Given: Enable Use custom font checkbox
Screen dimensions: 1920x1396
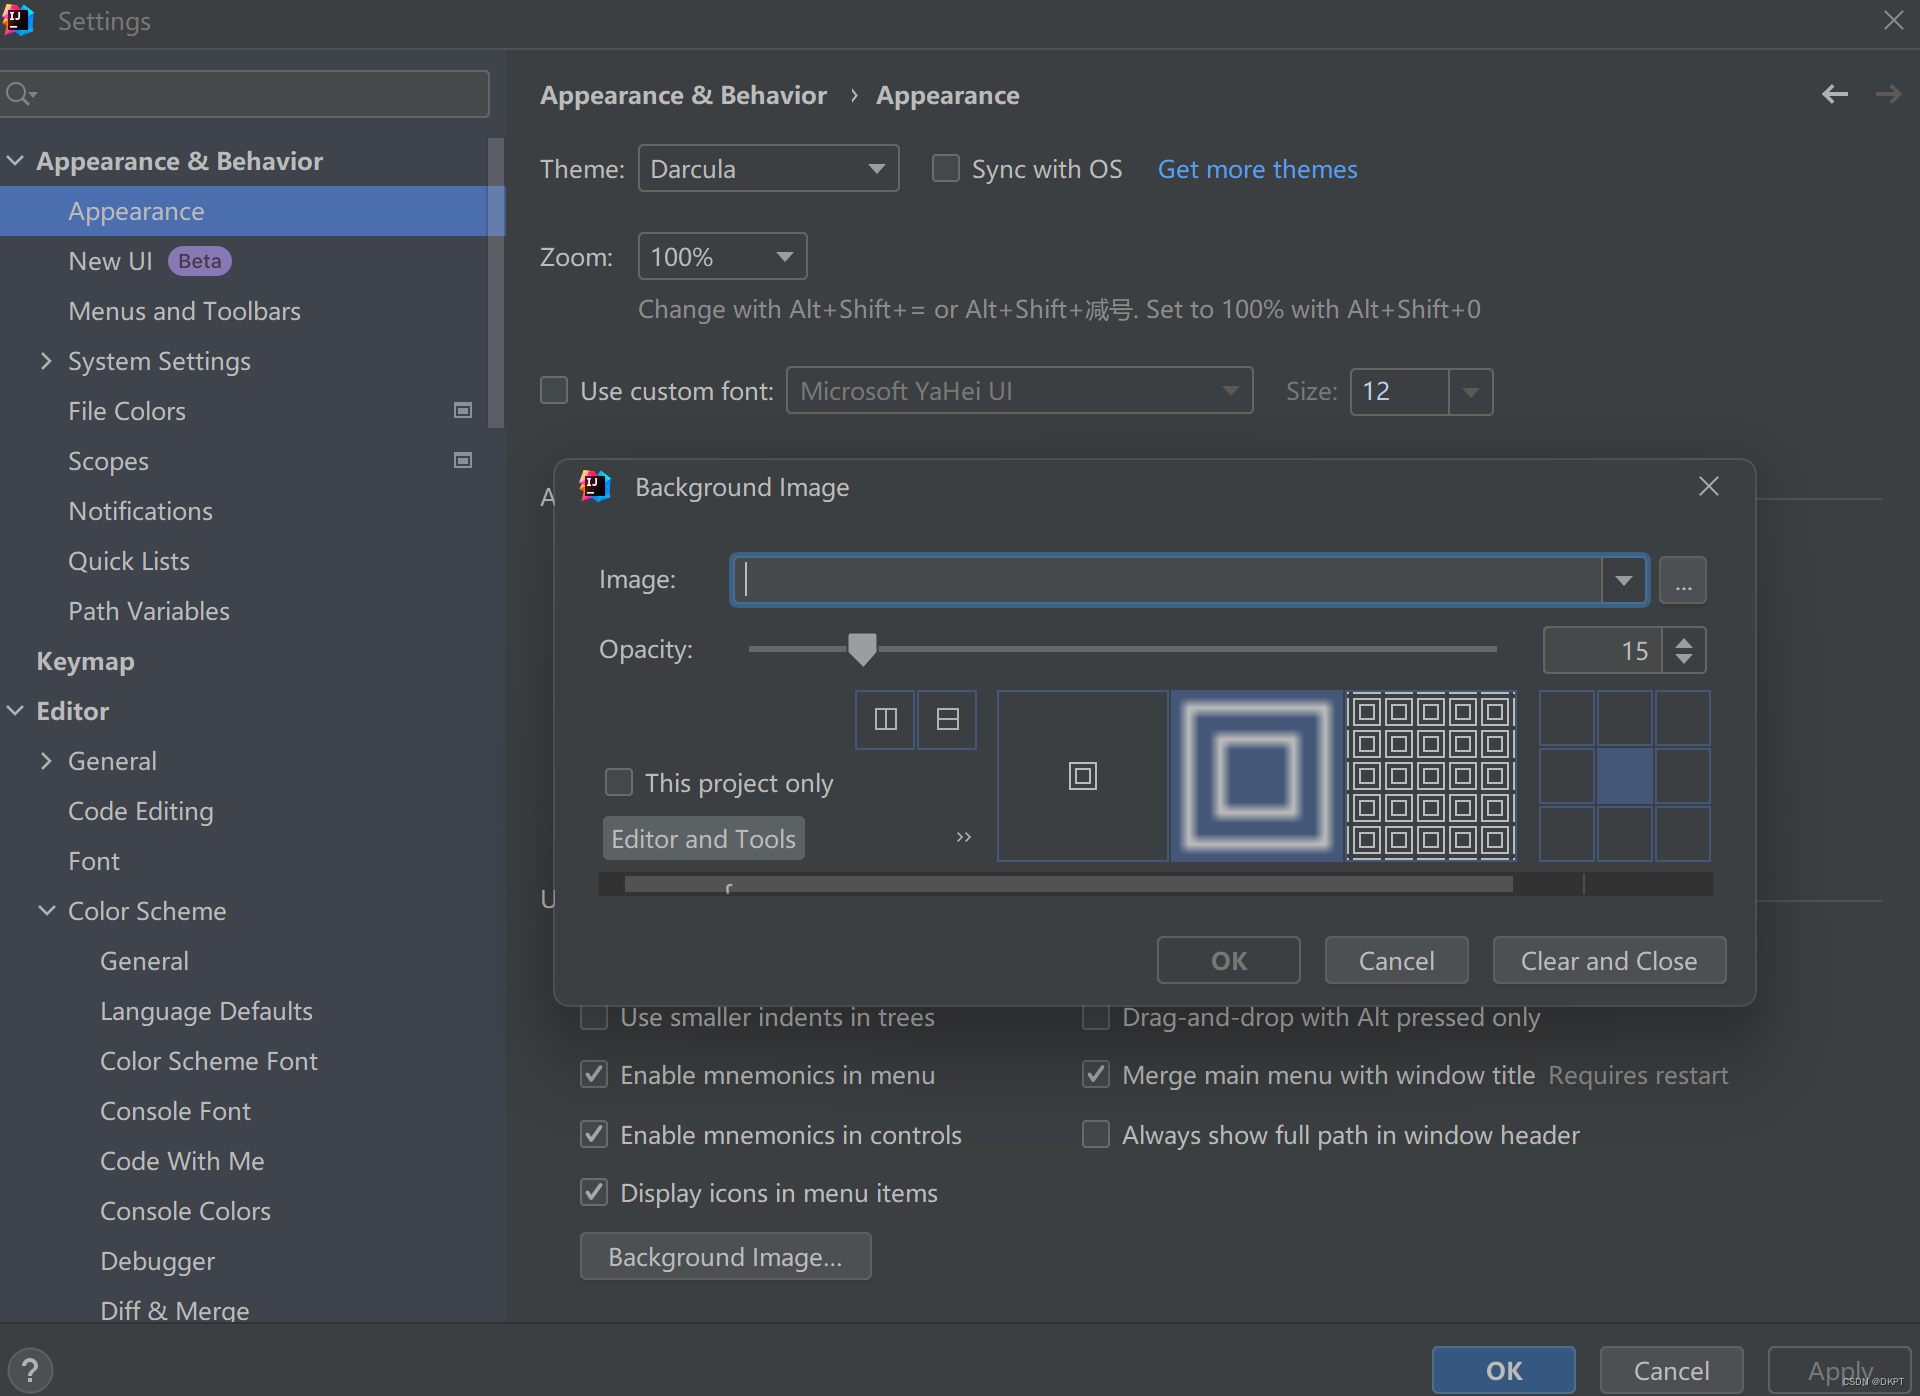Looking at the screenshot, I should click(x=559, y=392).
